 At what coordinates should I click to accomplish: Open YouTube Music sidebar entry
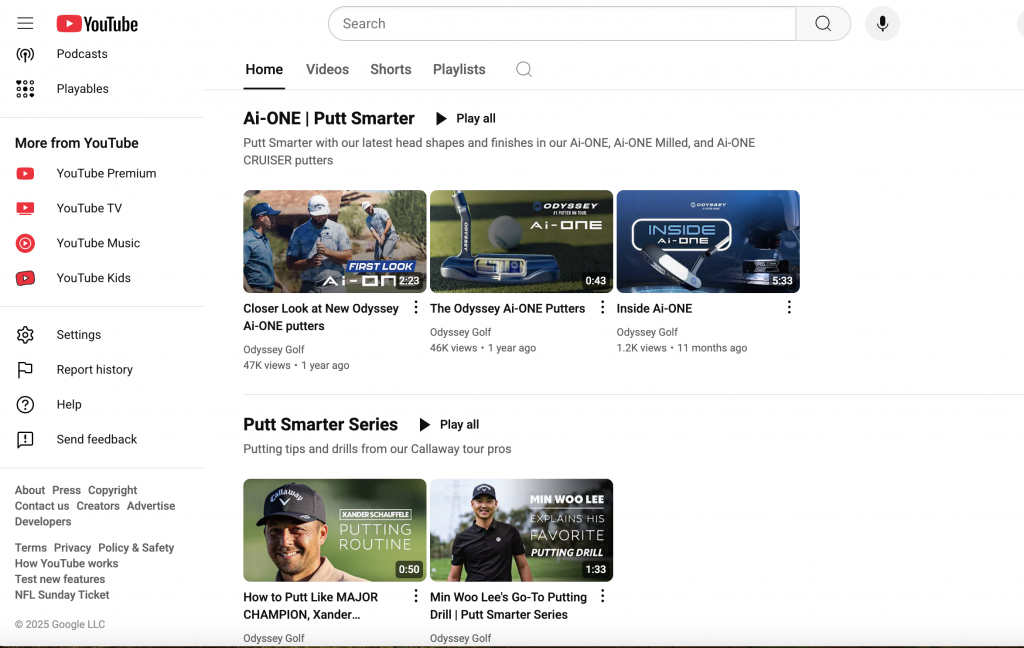coord(99,244)
